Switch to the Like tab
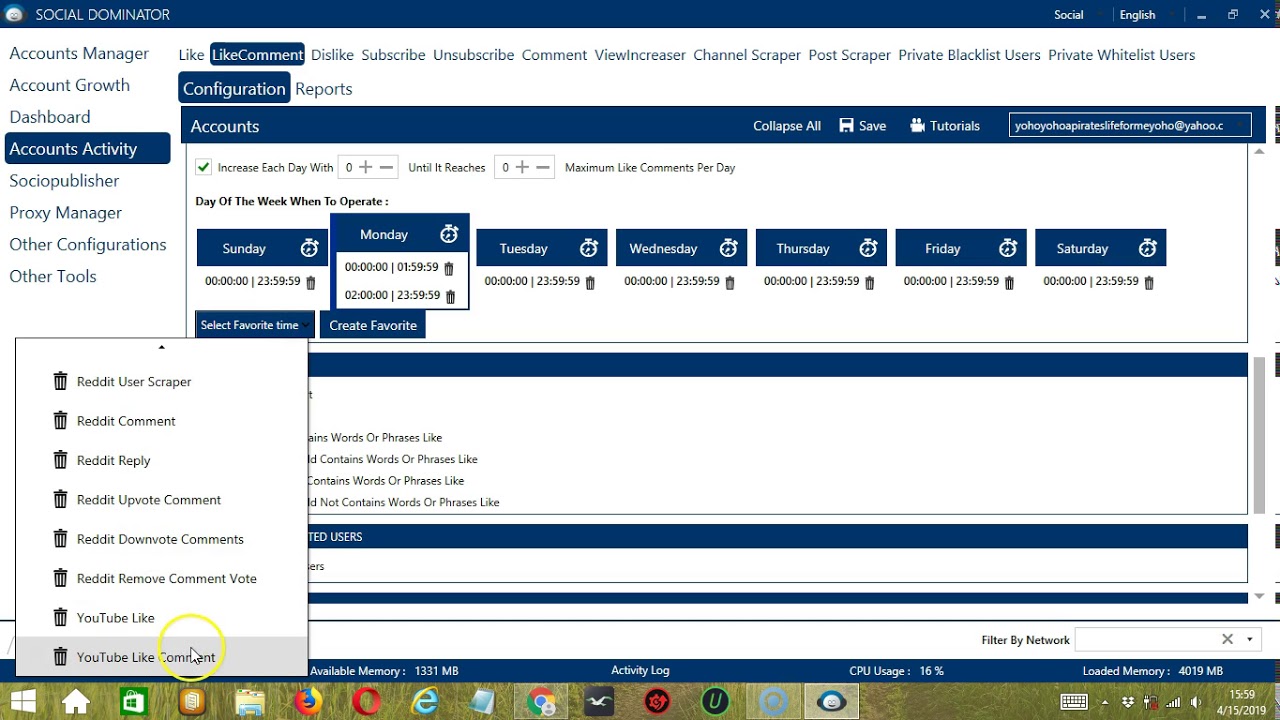The width and height of the screenshot is (1280, 720). click(x=191, y=55)
